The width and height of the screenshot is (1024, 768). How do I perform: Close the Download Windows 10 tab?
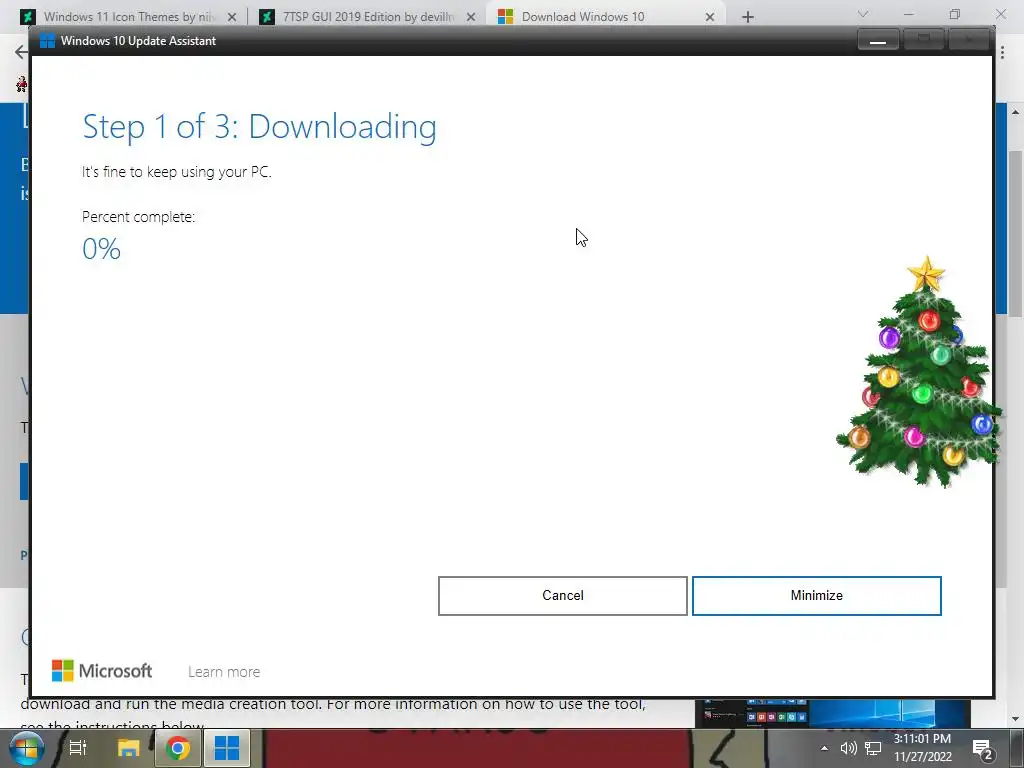[710, 17]
